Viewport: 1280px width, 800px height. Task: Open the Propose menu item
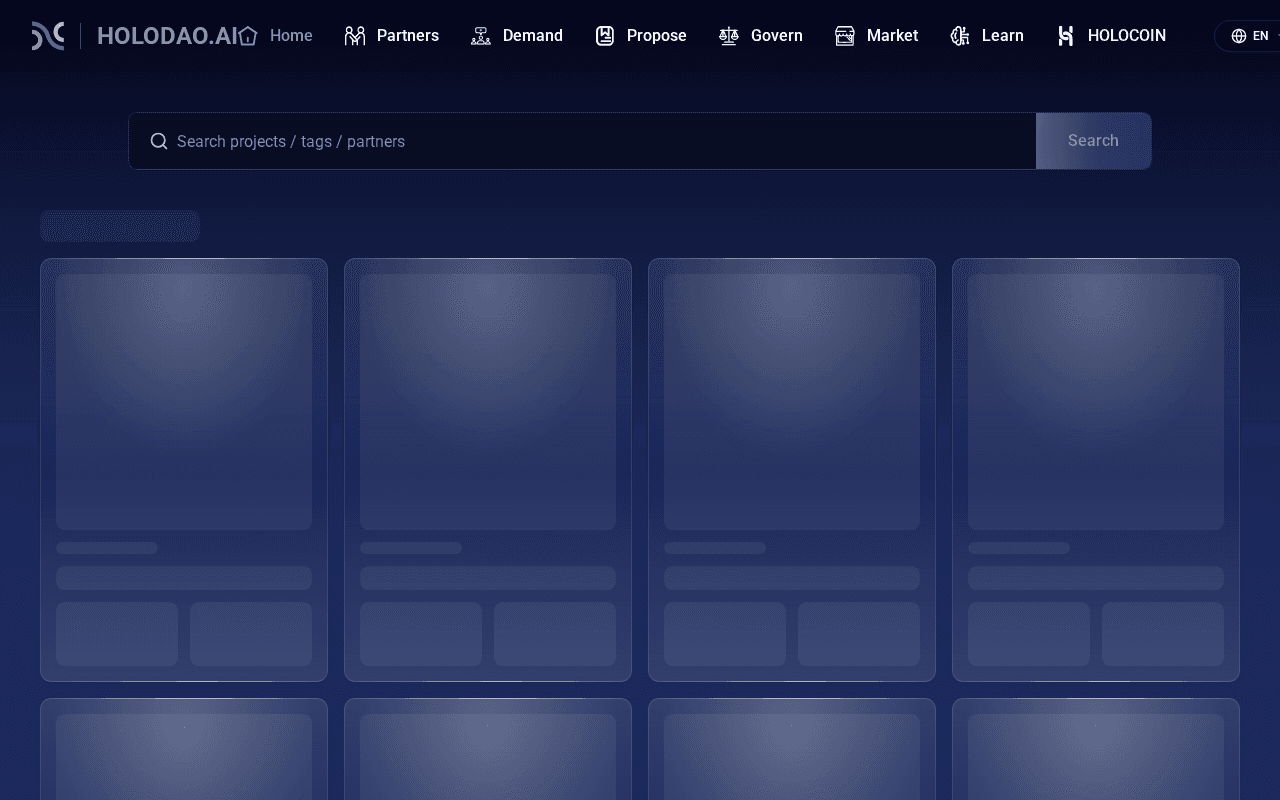(x=657, y=36)
